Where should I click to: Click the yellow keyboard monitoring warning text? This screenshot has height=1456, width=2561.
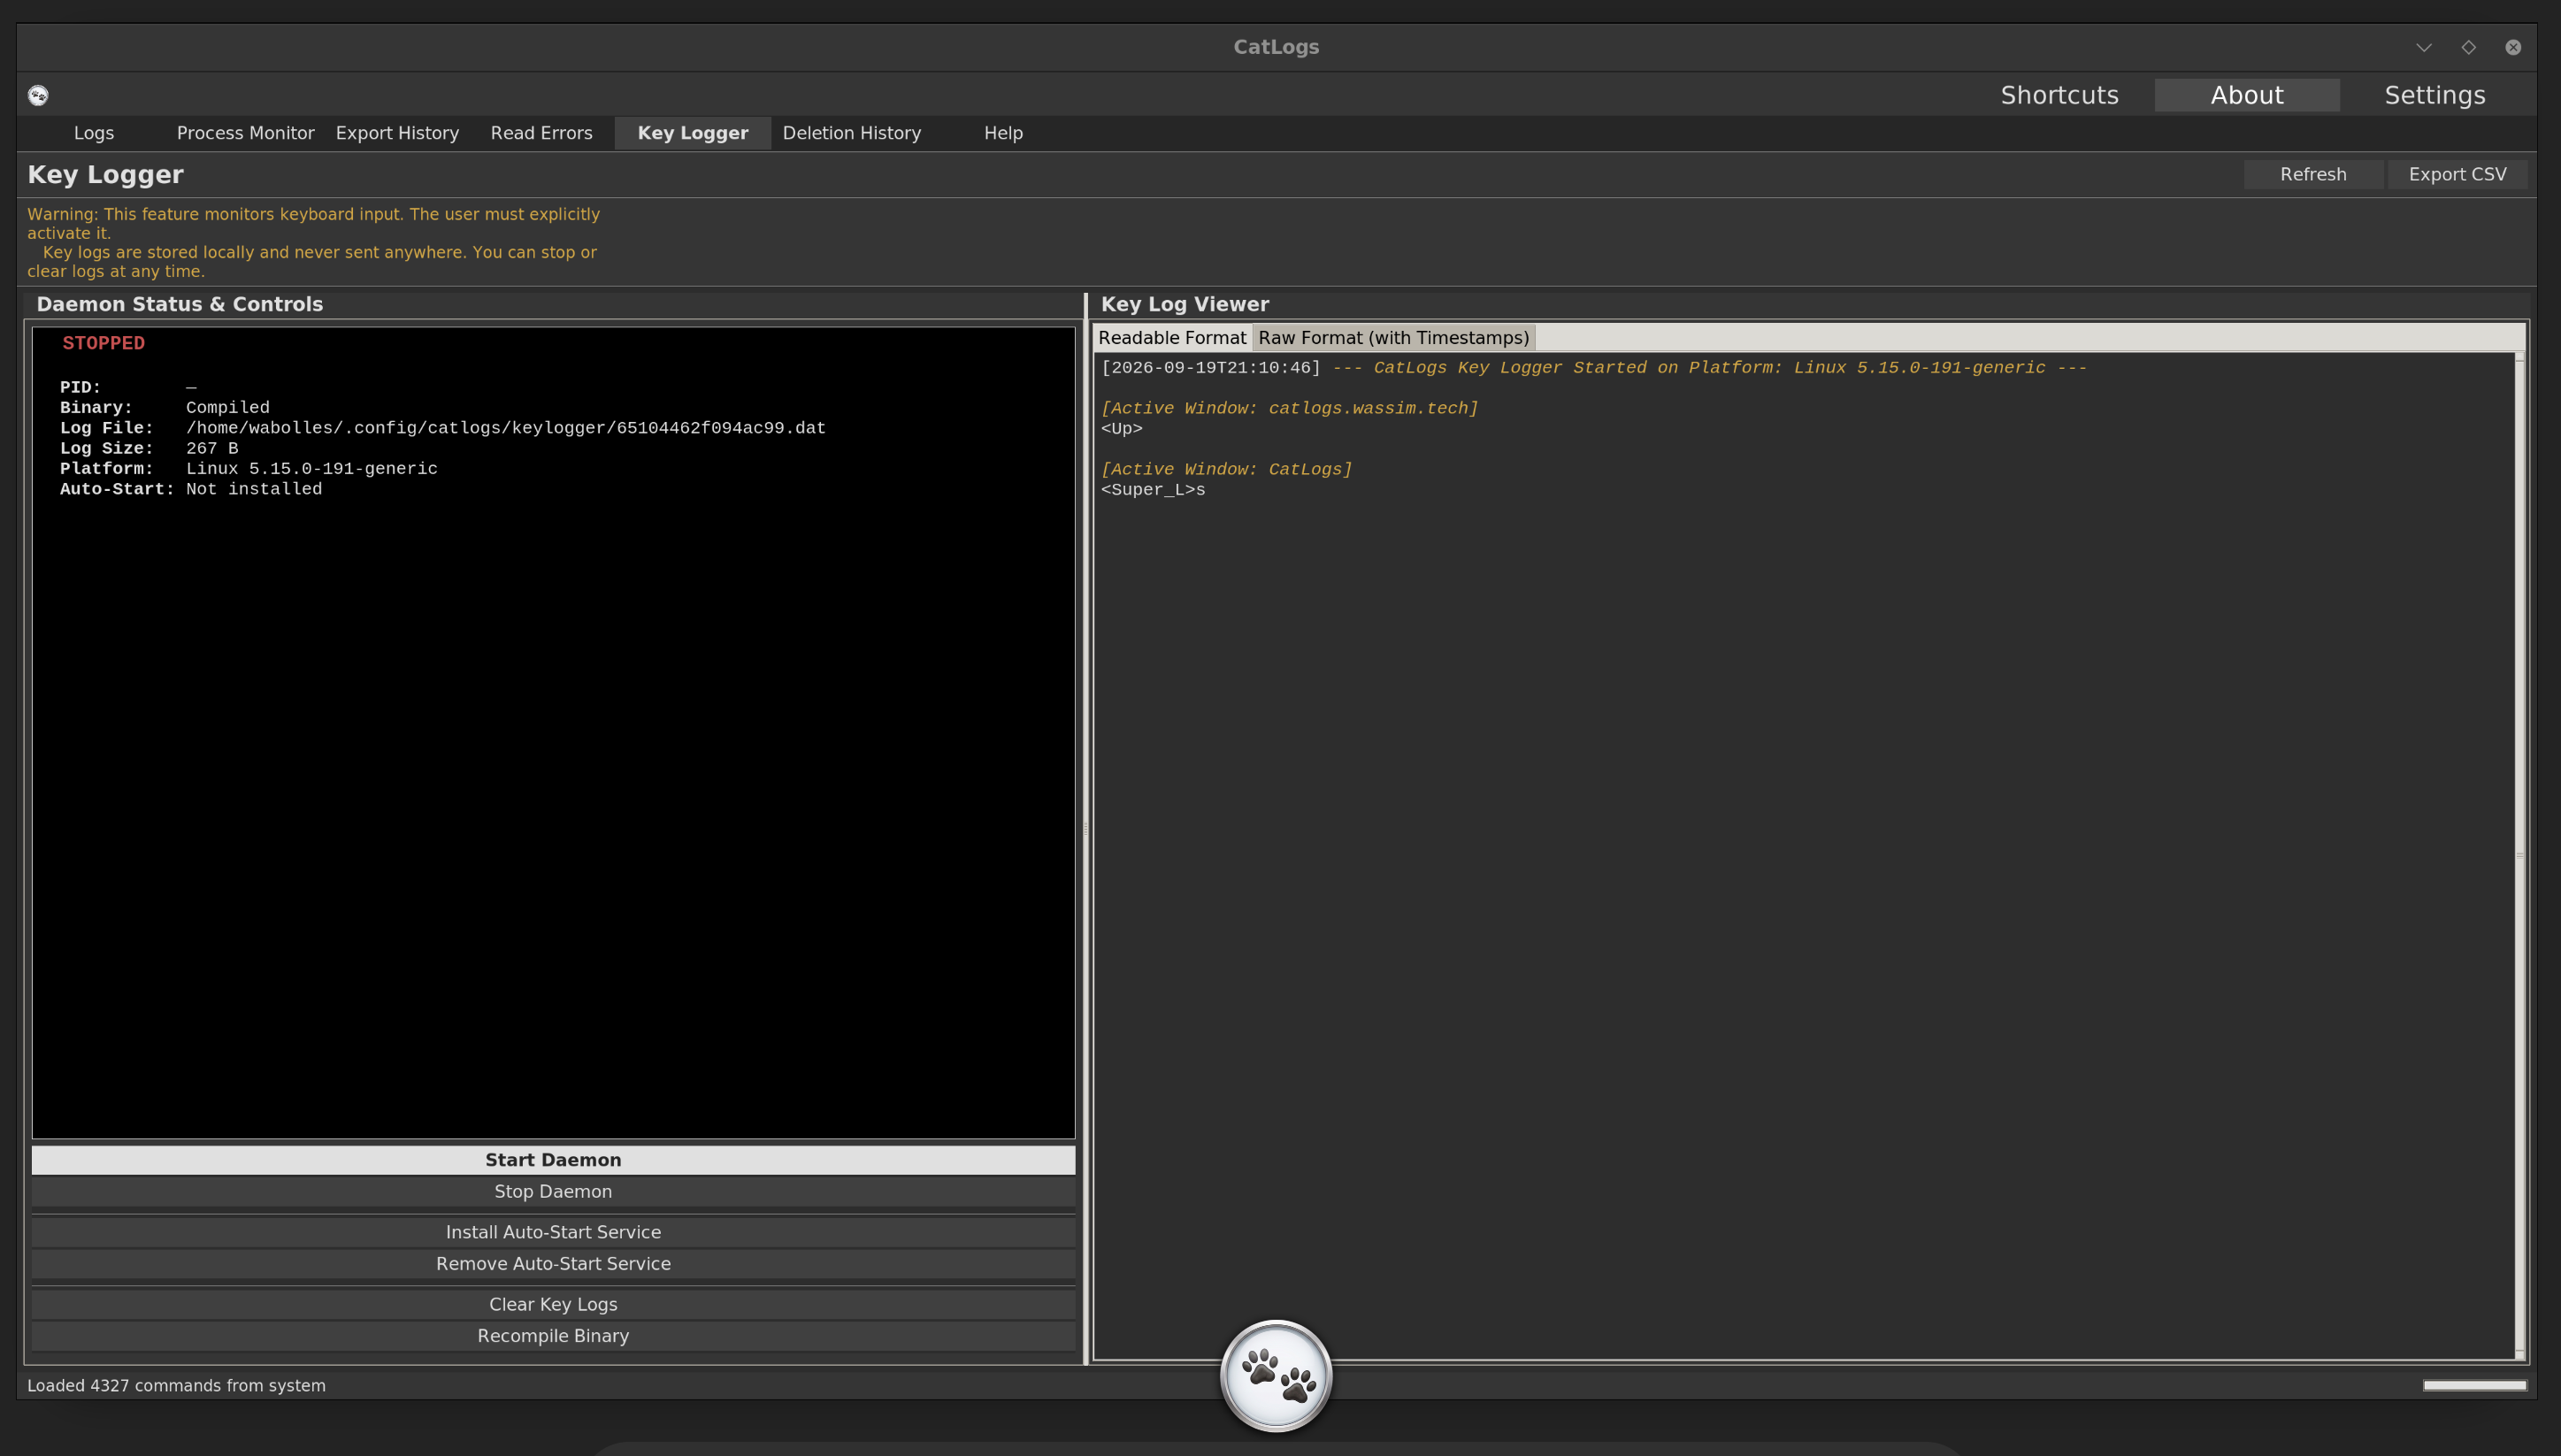(x=313, y=242)
